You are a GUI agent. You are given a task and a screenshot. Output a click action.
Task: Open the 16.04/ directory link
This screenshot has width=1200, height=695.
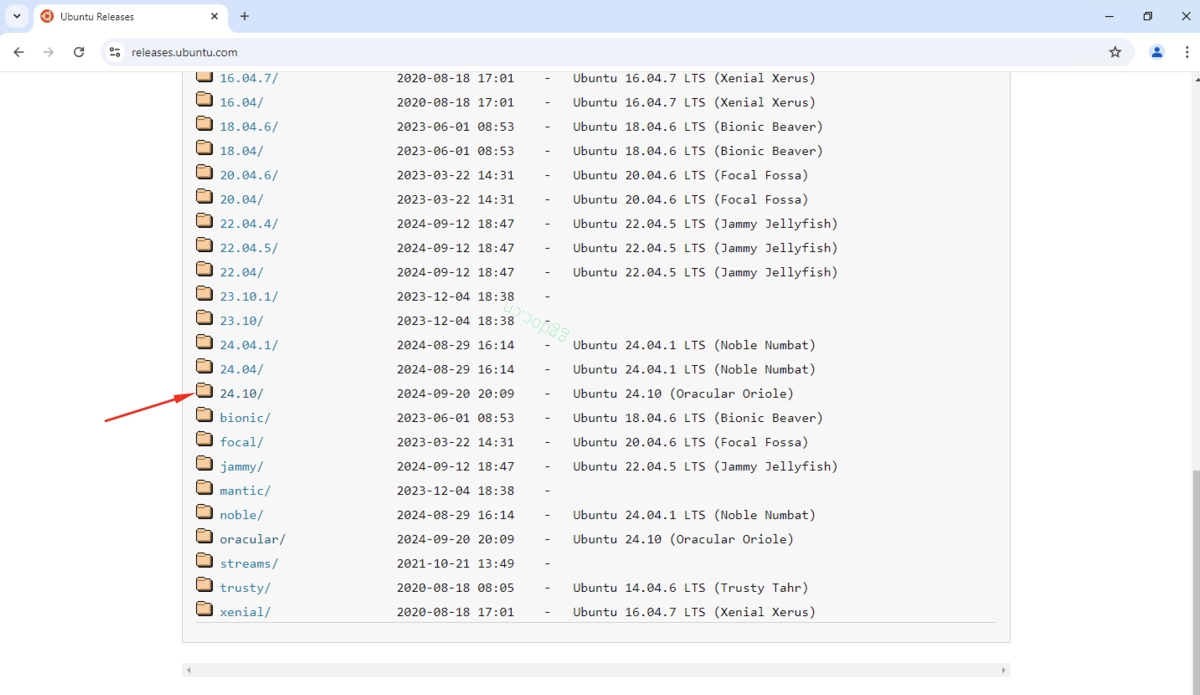242,103
